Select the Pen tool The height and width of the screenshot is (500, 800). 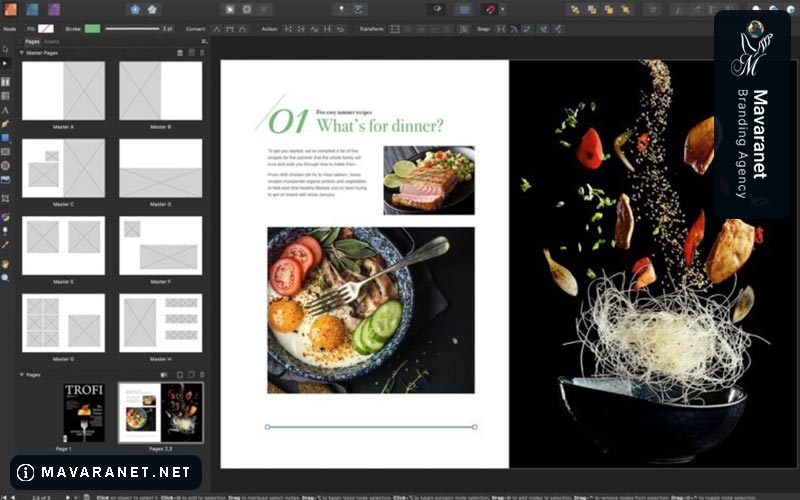pos(6,123)
